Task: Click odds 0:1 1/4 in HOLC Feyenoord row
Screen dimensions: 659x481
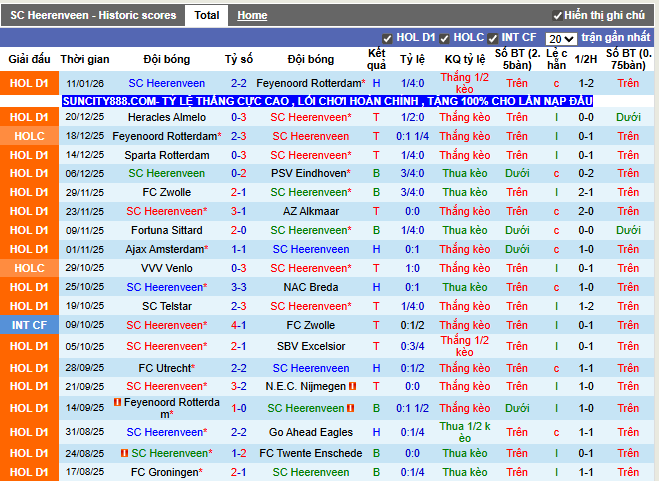Action: point(412,136)
